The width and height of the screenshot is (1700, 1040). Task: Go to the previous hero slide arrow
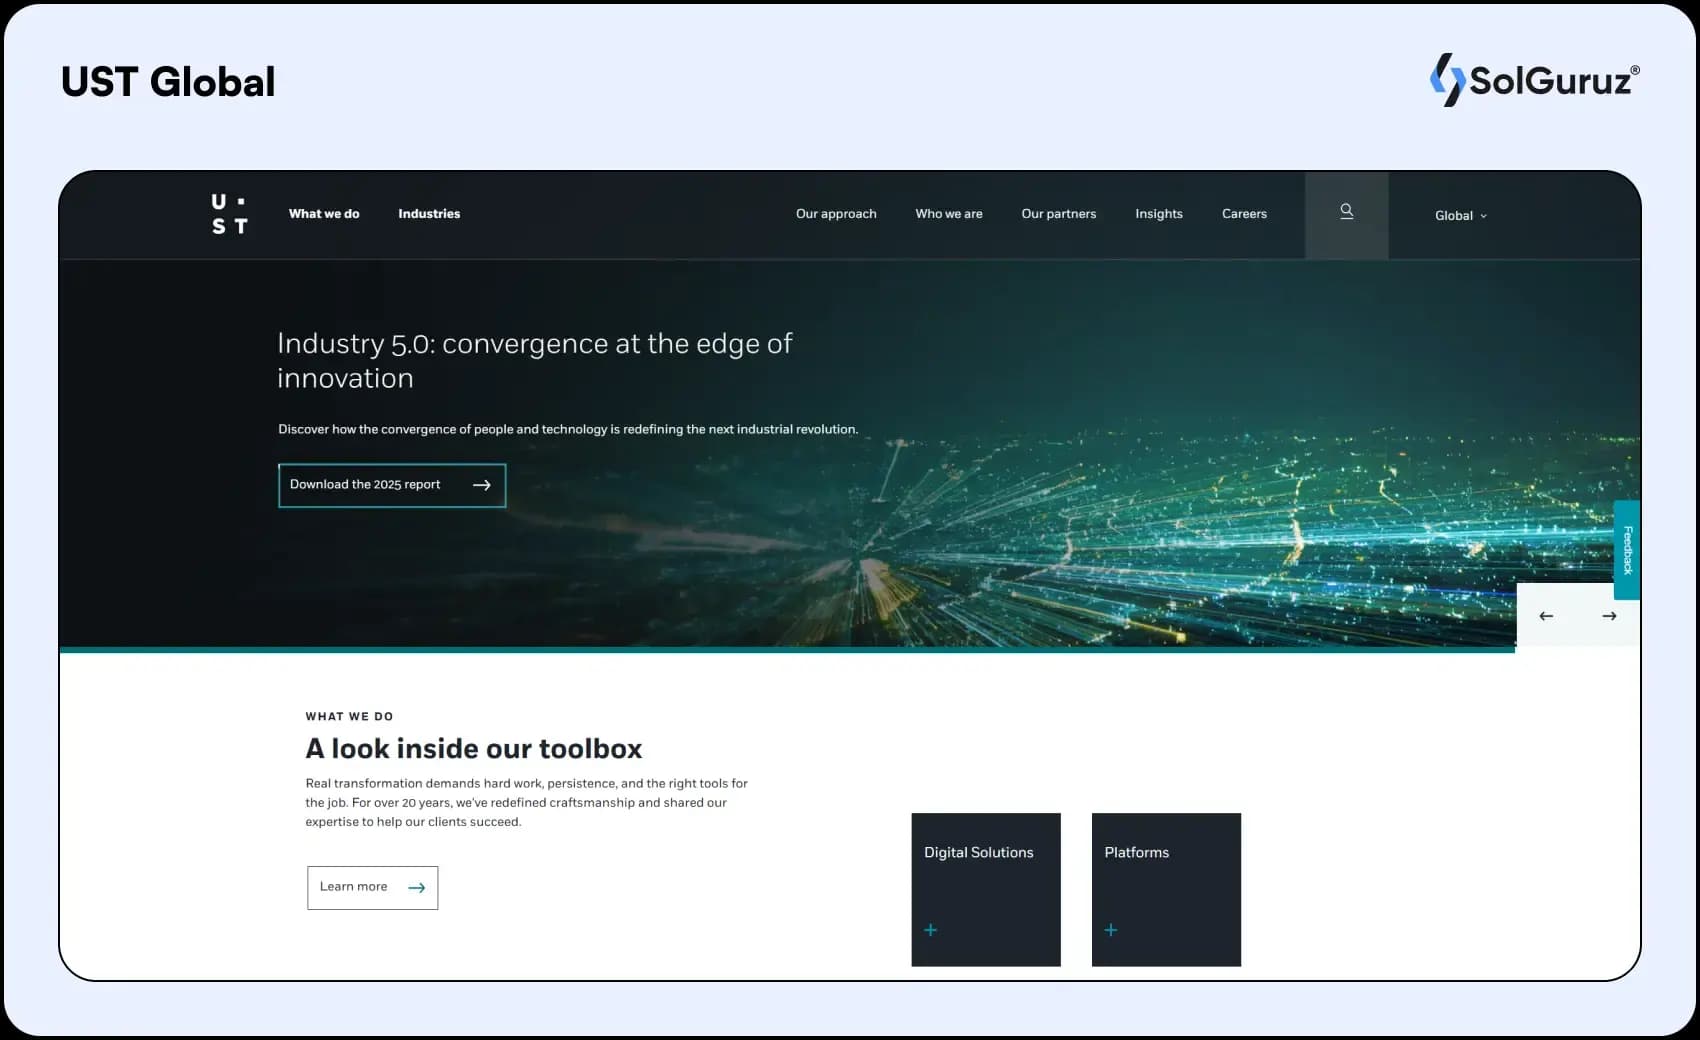click(x=1546, y=616)
